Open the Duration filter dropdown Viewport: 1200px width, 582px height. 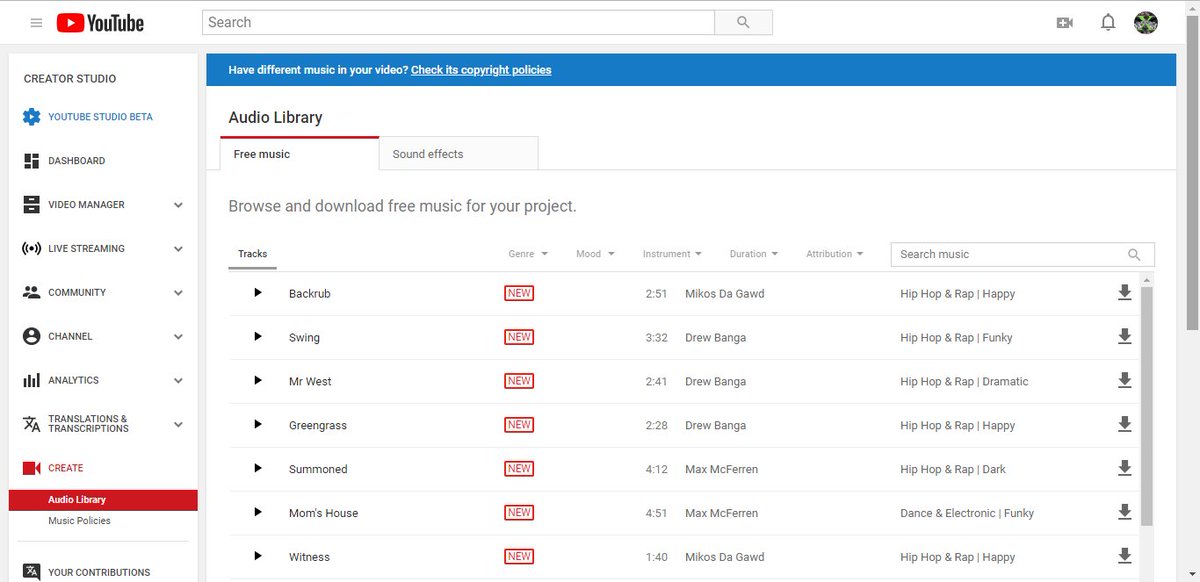(753, 254)
